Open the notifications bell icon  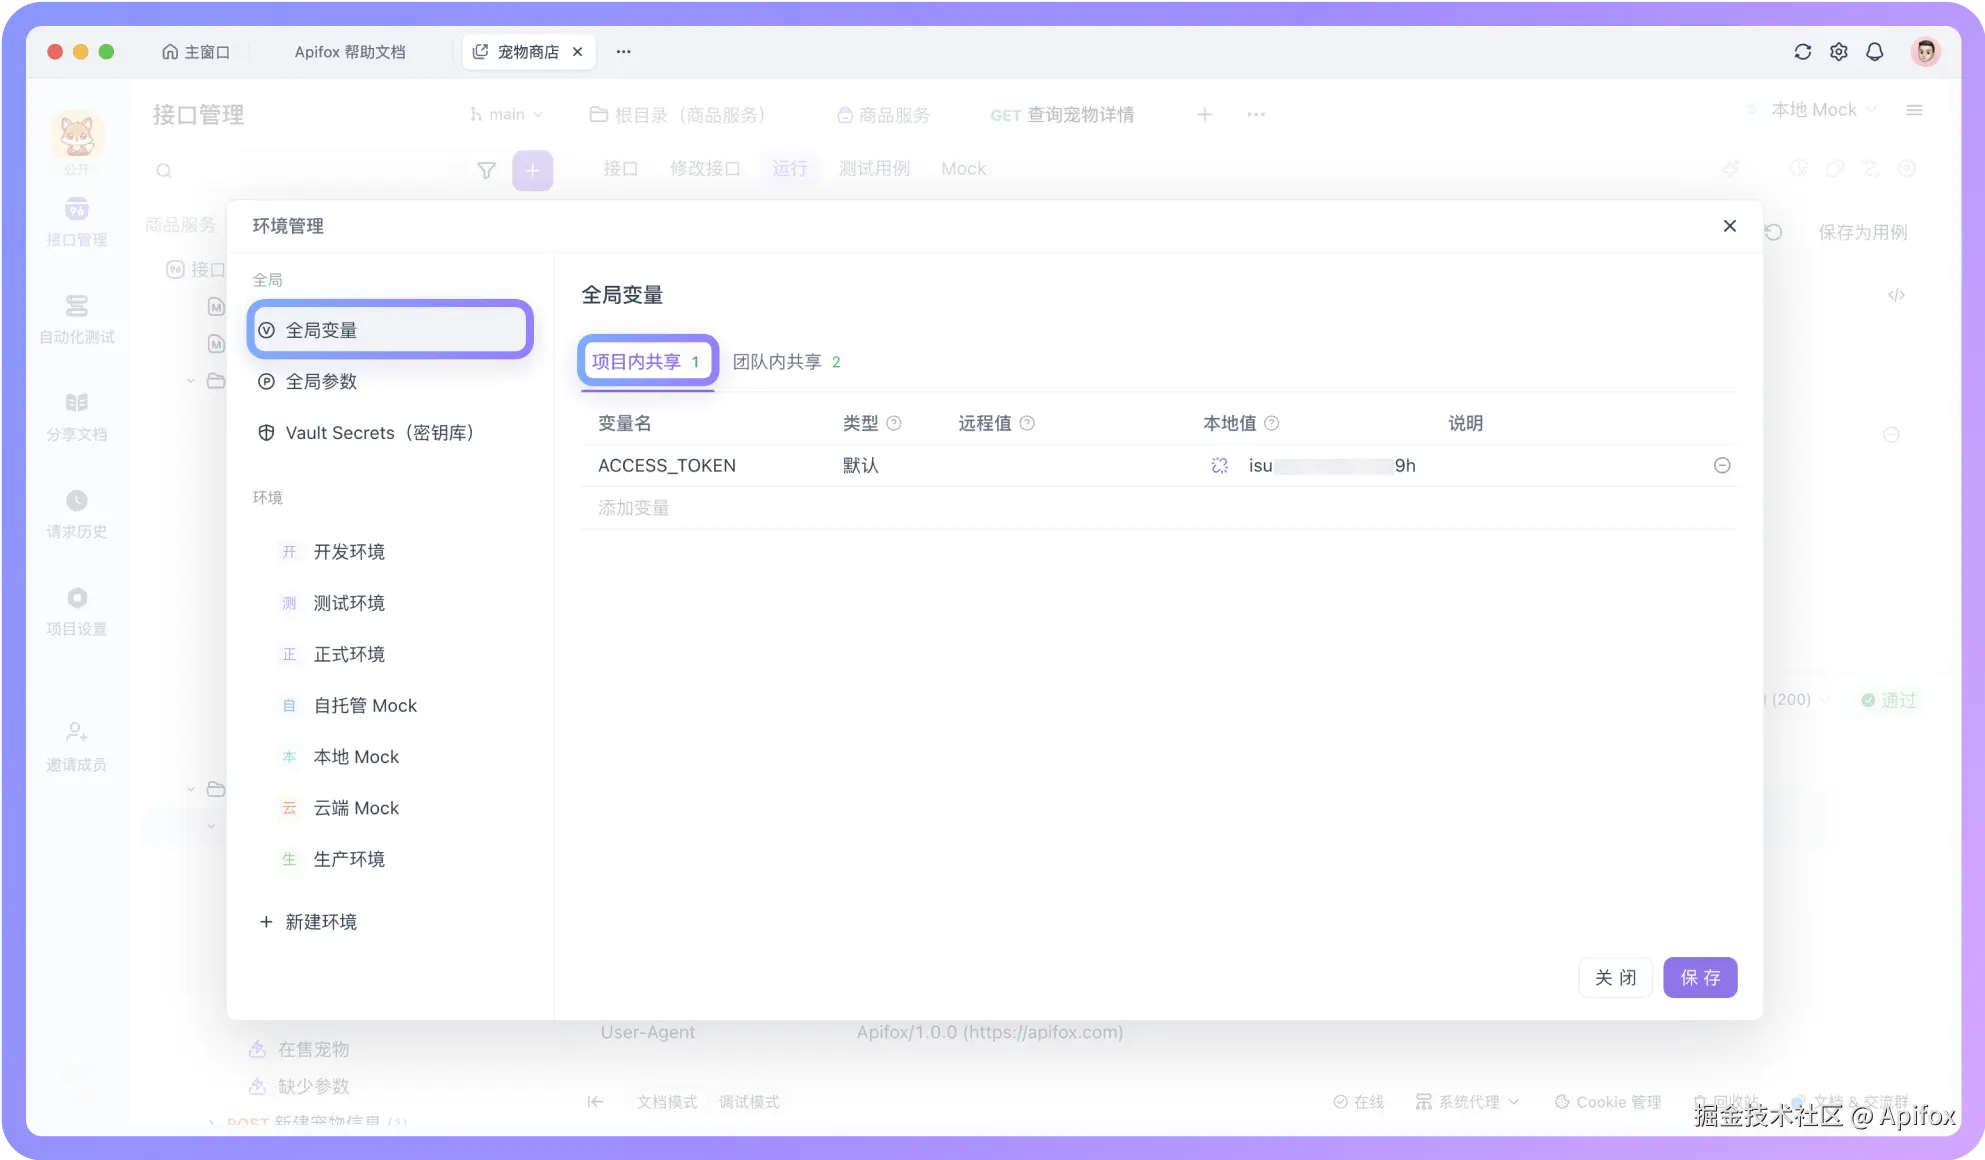tap(1875, 52)
